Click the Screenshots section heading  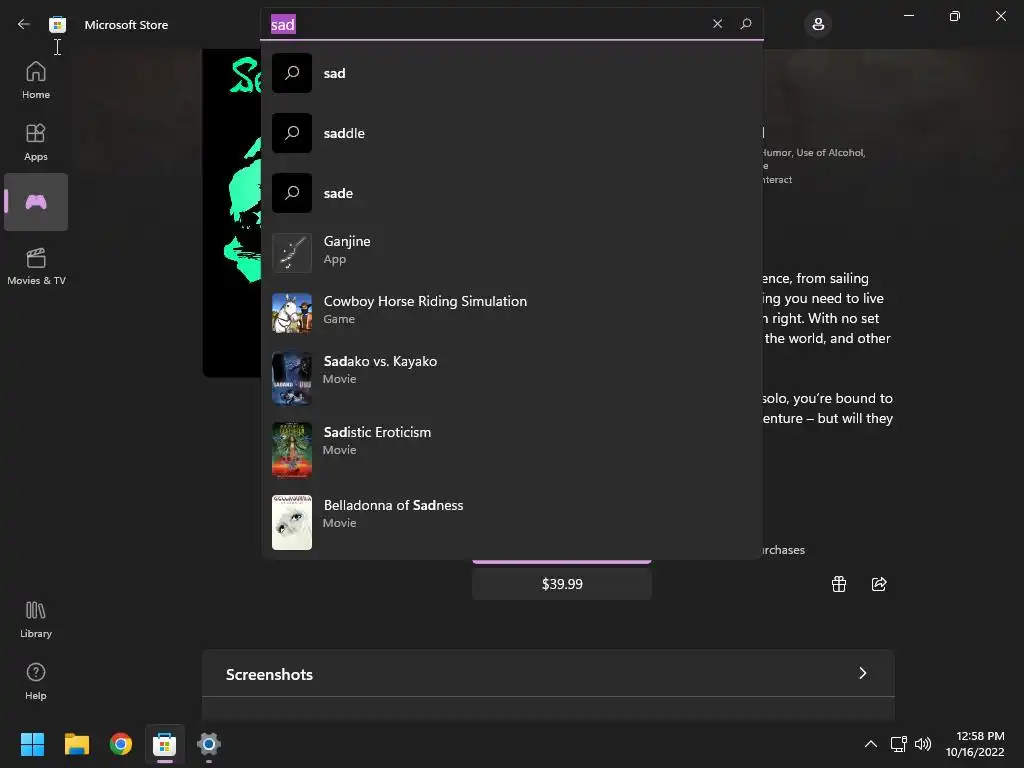click(269, 675)
